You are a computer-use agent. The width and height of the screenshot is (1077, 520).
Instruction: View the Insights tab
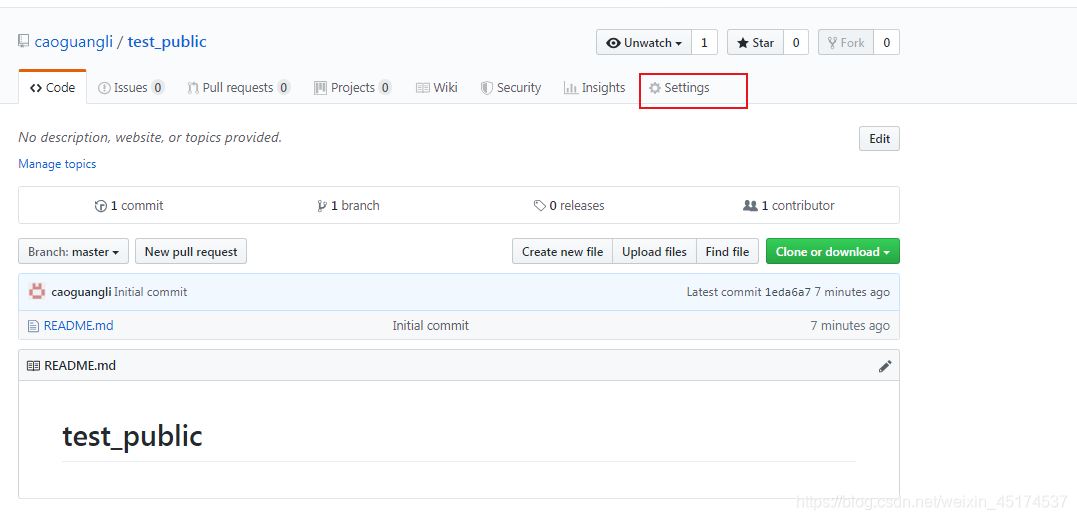tap(595, 88)
